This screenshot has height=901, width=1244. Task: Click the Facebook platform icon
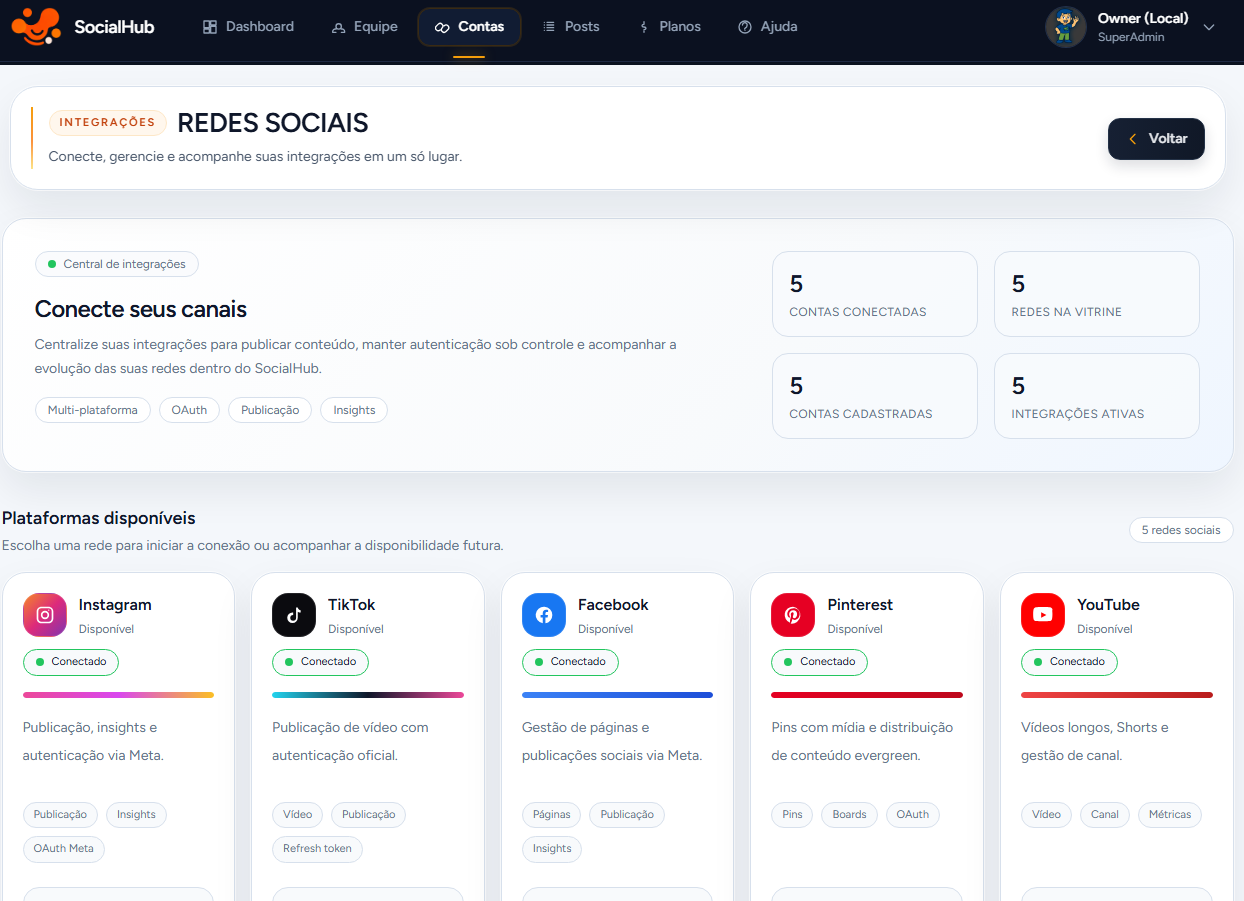544,615
